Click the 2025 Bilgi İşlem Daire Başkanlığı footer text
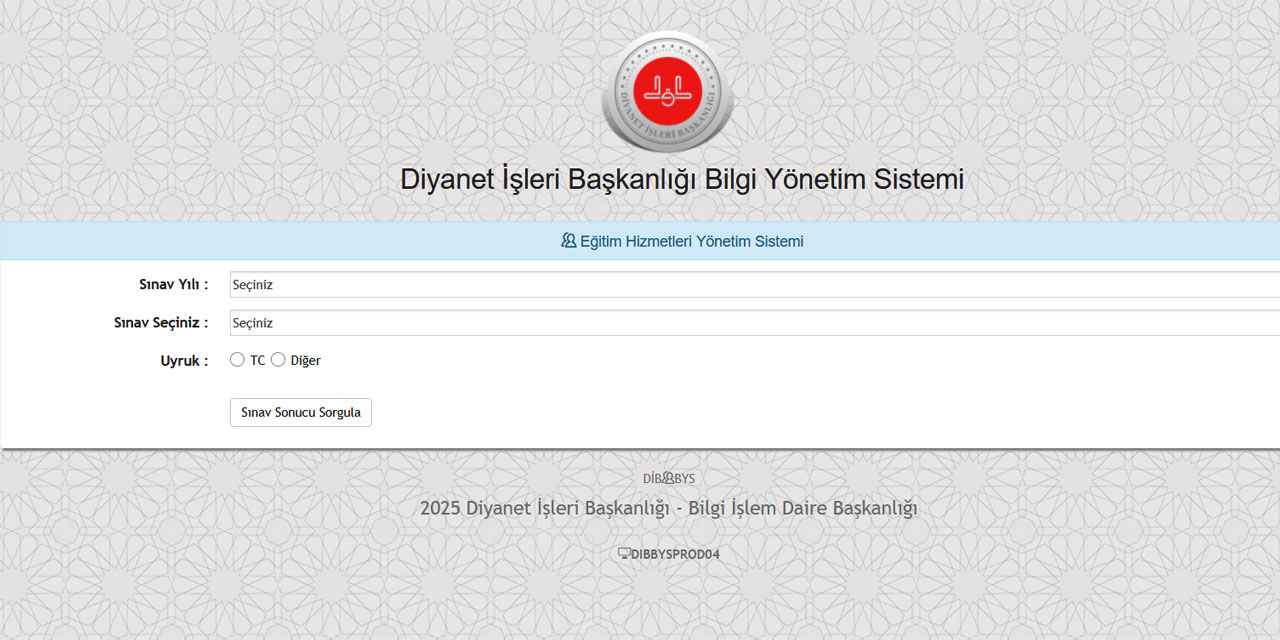Image resolution: width=1280 pixels, height=640 pixels. coord(669,508)
